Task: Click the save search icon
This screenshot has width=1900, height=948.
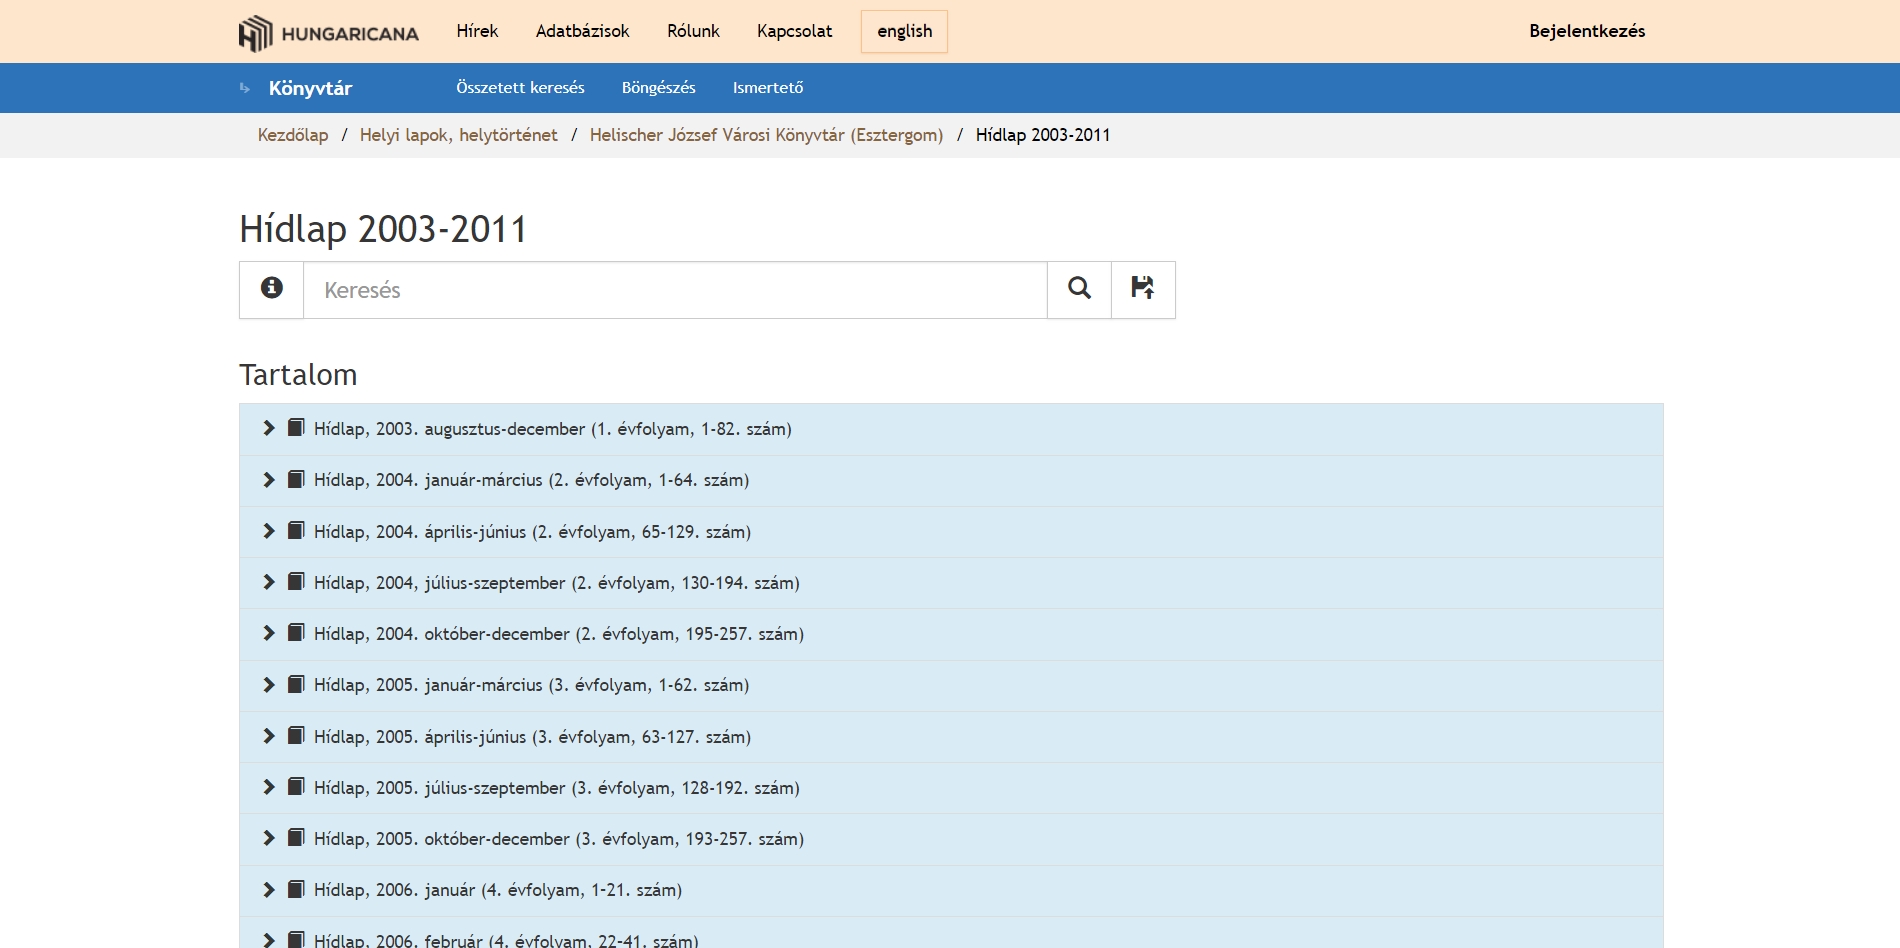Action: [x=1143, y=289]
